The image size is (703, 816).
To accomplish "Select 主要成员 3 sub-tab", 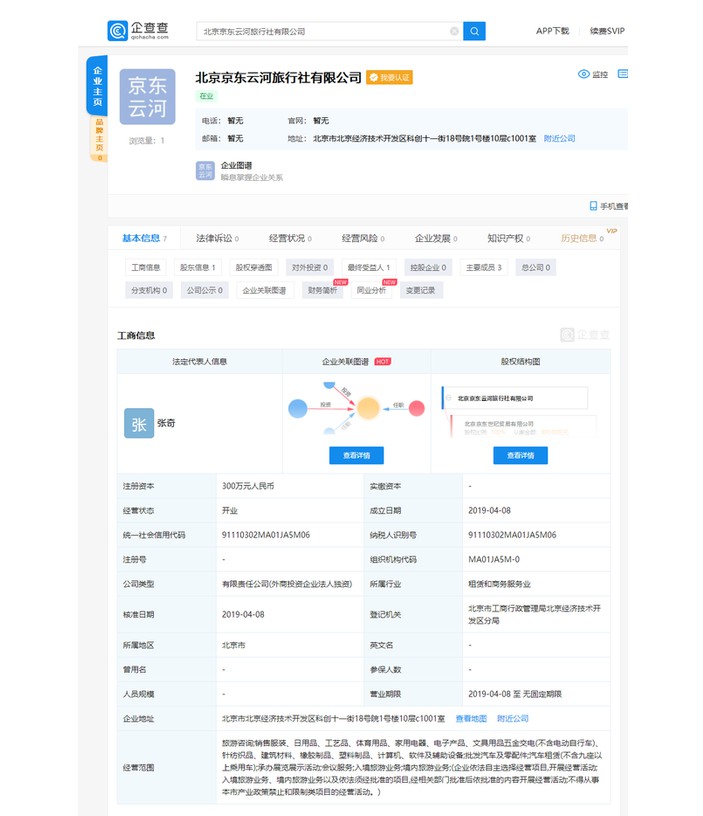I will pyautogui.click(x=483, y=267).
